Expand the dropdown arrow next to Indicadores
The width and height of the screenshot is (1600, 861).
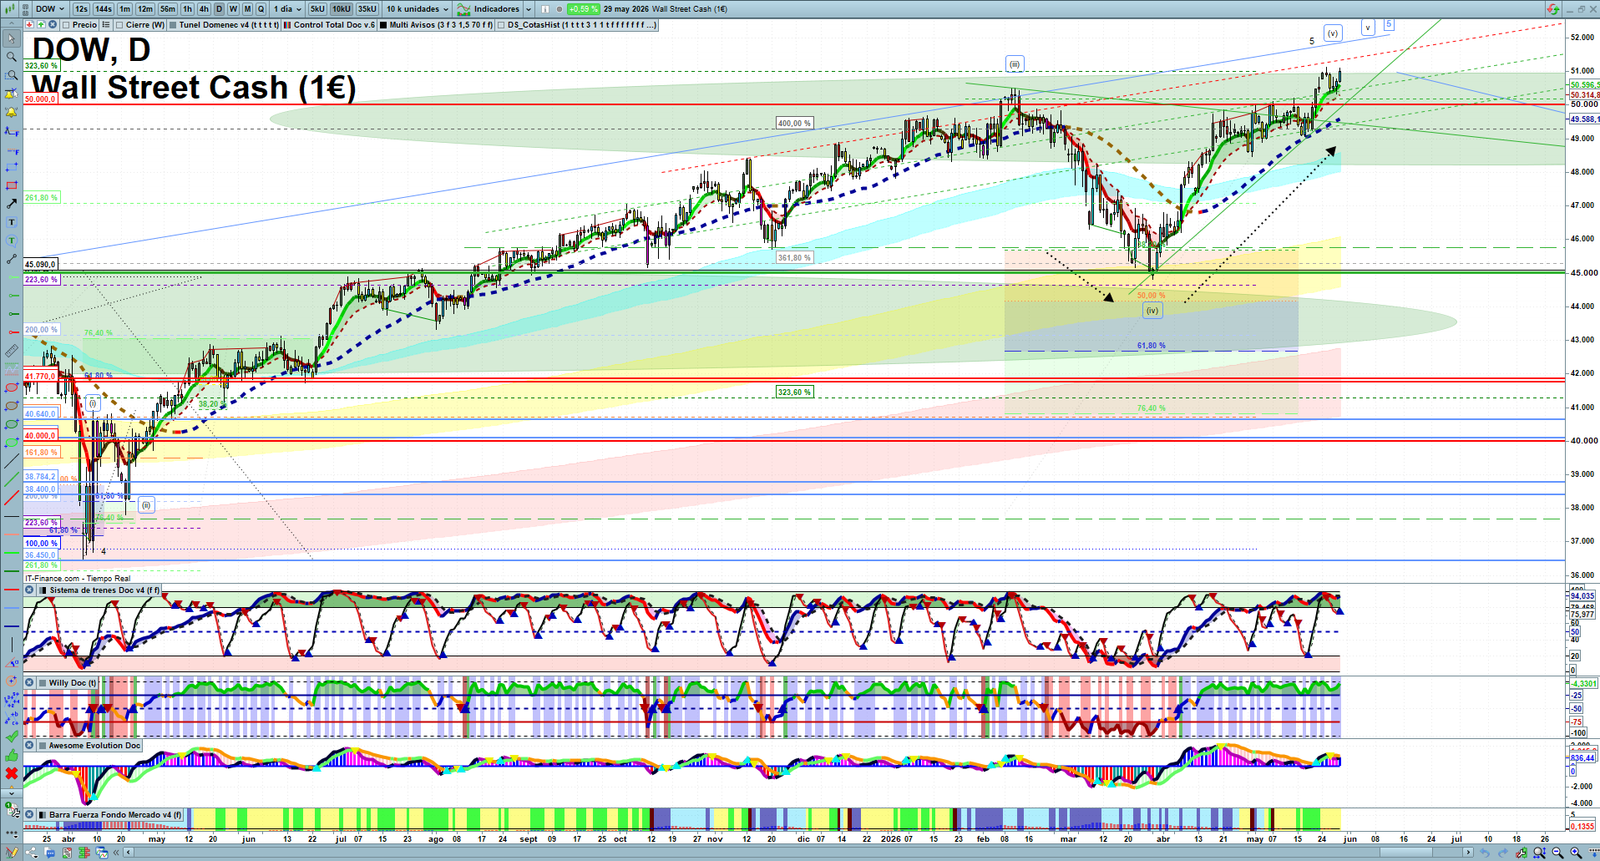(529, 9)
